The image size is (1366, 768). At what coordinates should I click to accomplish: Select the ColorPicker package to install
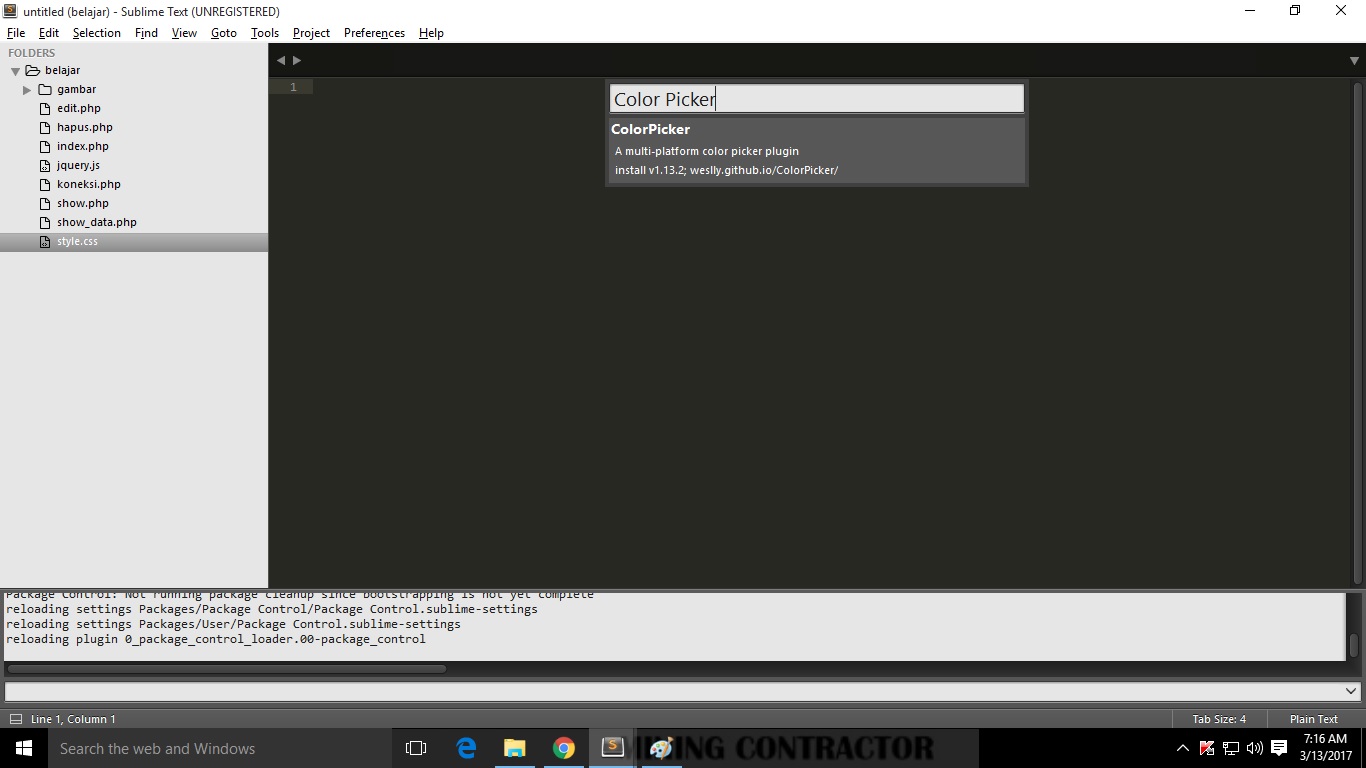816,148
